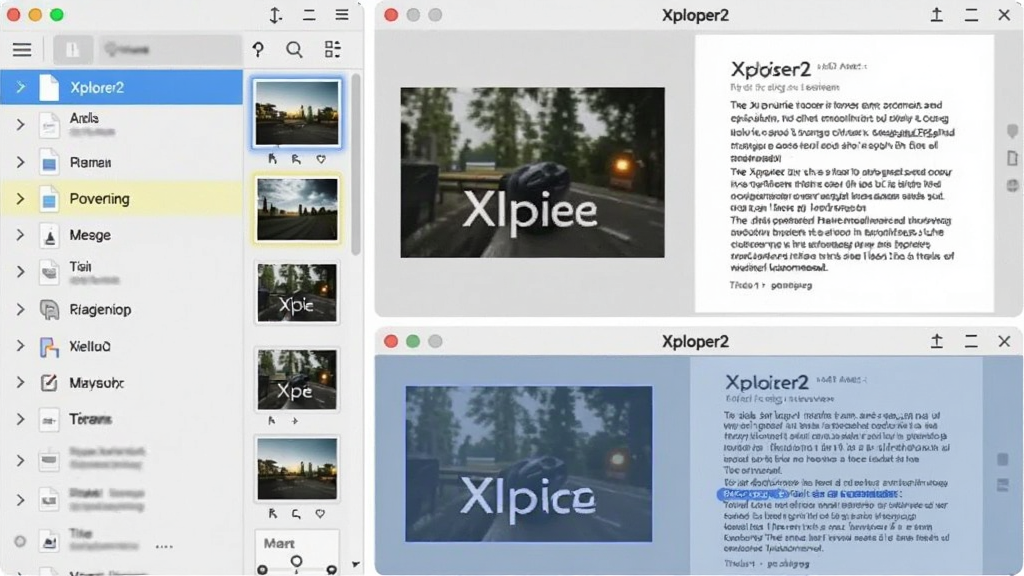This screenshot has width=1024, height=576.
Task: Click the heart icon under the bottom sunset thumbnail
Action: point(320,514)
